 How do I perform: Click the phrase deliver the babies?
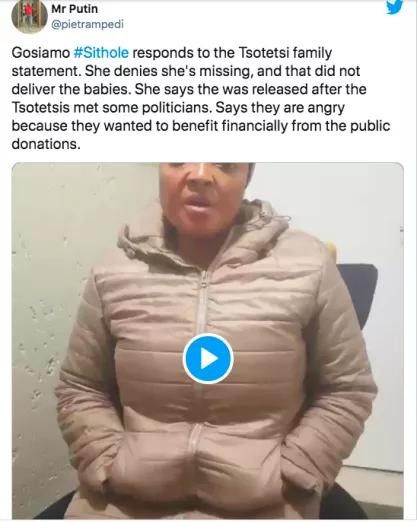coord(71,89)
